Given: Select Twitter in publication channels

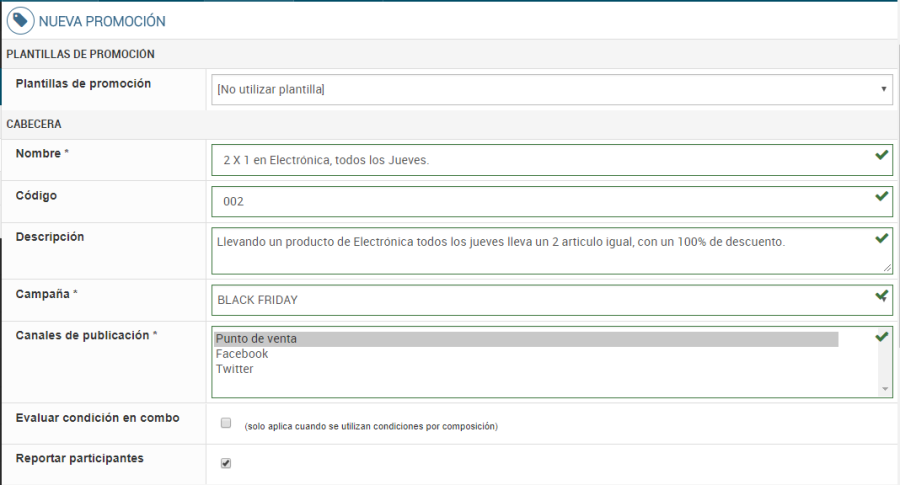Looking at the screenshot, I should (234, 369).
